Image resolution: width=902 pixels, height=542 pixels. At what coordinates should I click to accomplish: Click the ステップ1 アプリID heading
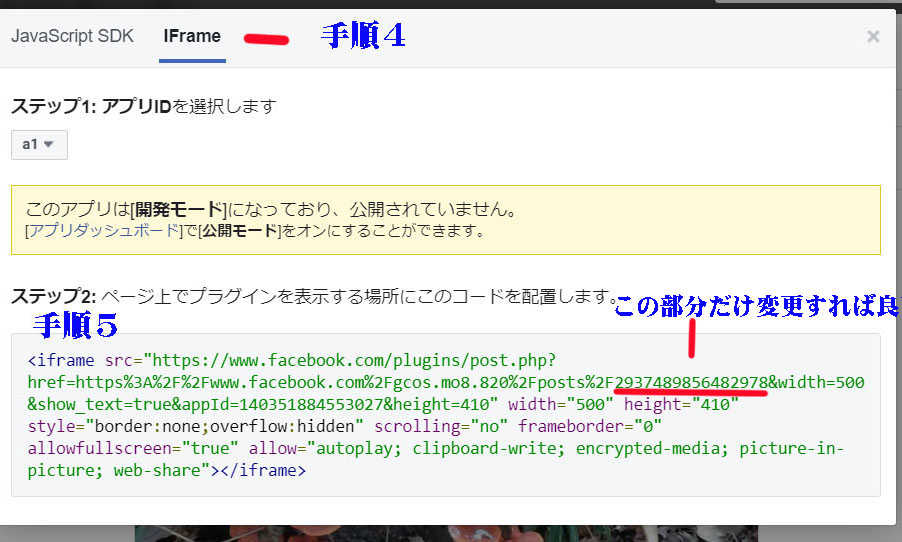coord(143,105)
